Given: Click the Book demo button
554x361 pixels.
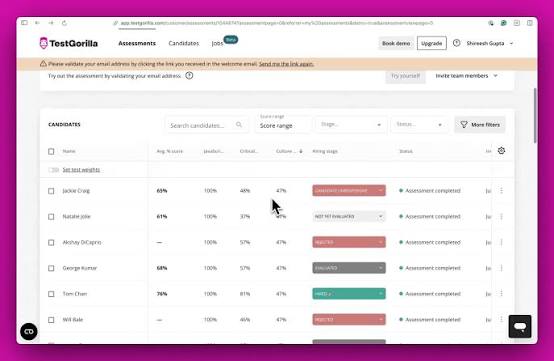Looking at the screenshot, I should click(396, 43).
